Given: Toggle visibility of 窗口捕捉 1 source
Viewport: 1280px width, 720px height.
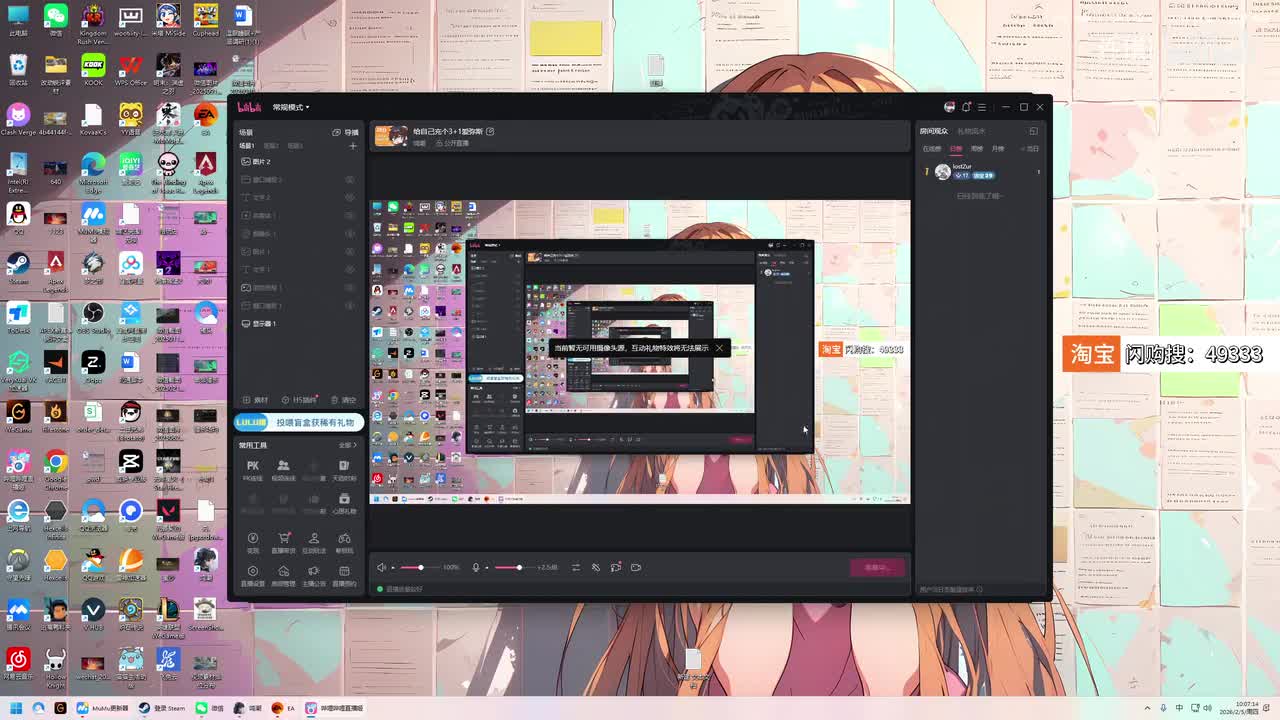Looking at the screenshot, I should pos(350,306).
